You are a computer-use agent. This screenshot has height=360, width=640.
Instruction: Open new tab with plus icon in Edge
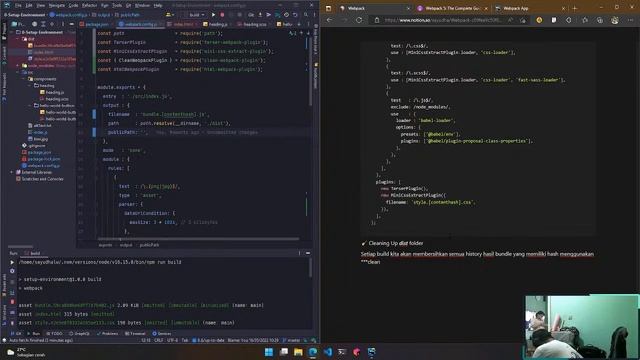(575, 8)
